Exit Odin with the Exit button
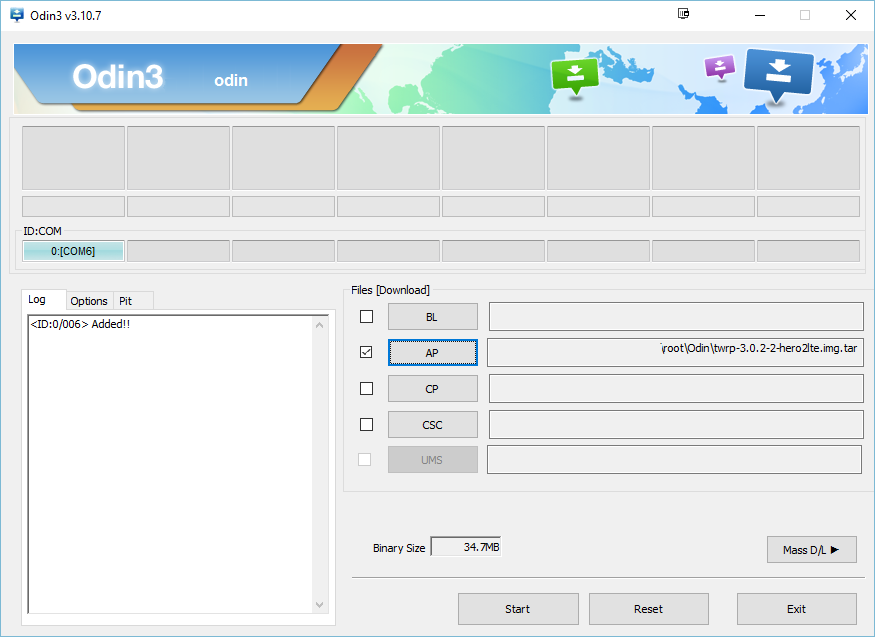The image size is (875, 637). [x=796, y=609]
